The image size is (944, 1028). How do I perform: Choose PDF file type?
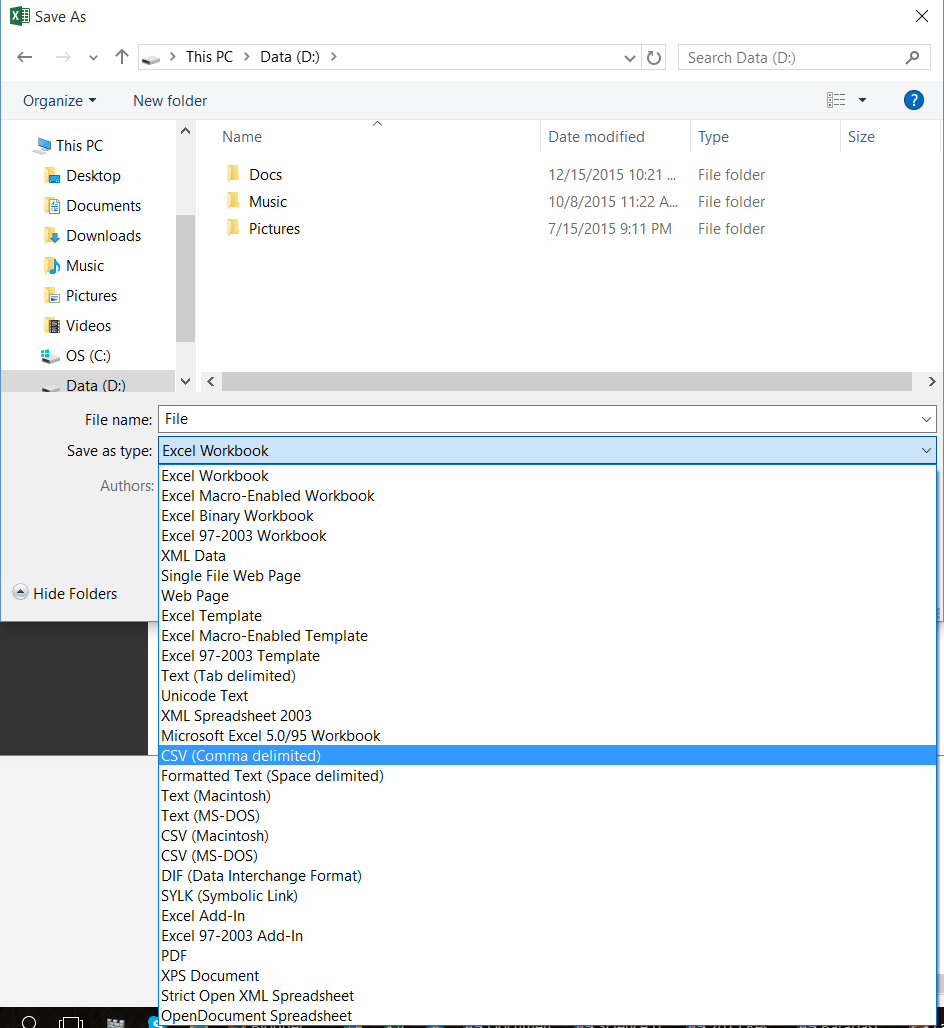(547, 956)
